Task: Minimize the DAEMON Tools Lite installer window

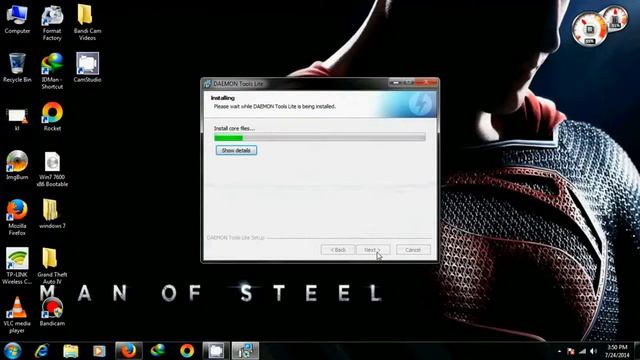Action: click(x=395, y=82)
